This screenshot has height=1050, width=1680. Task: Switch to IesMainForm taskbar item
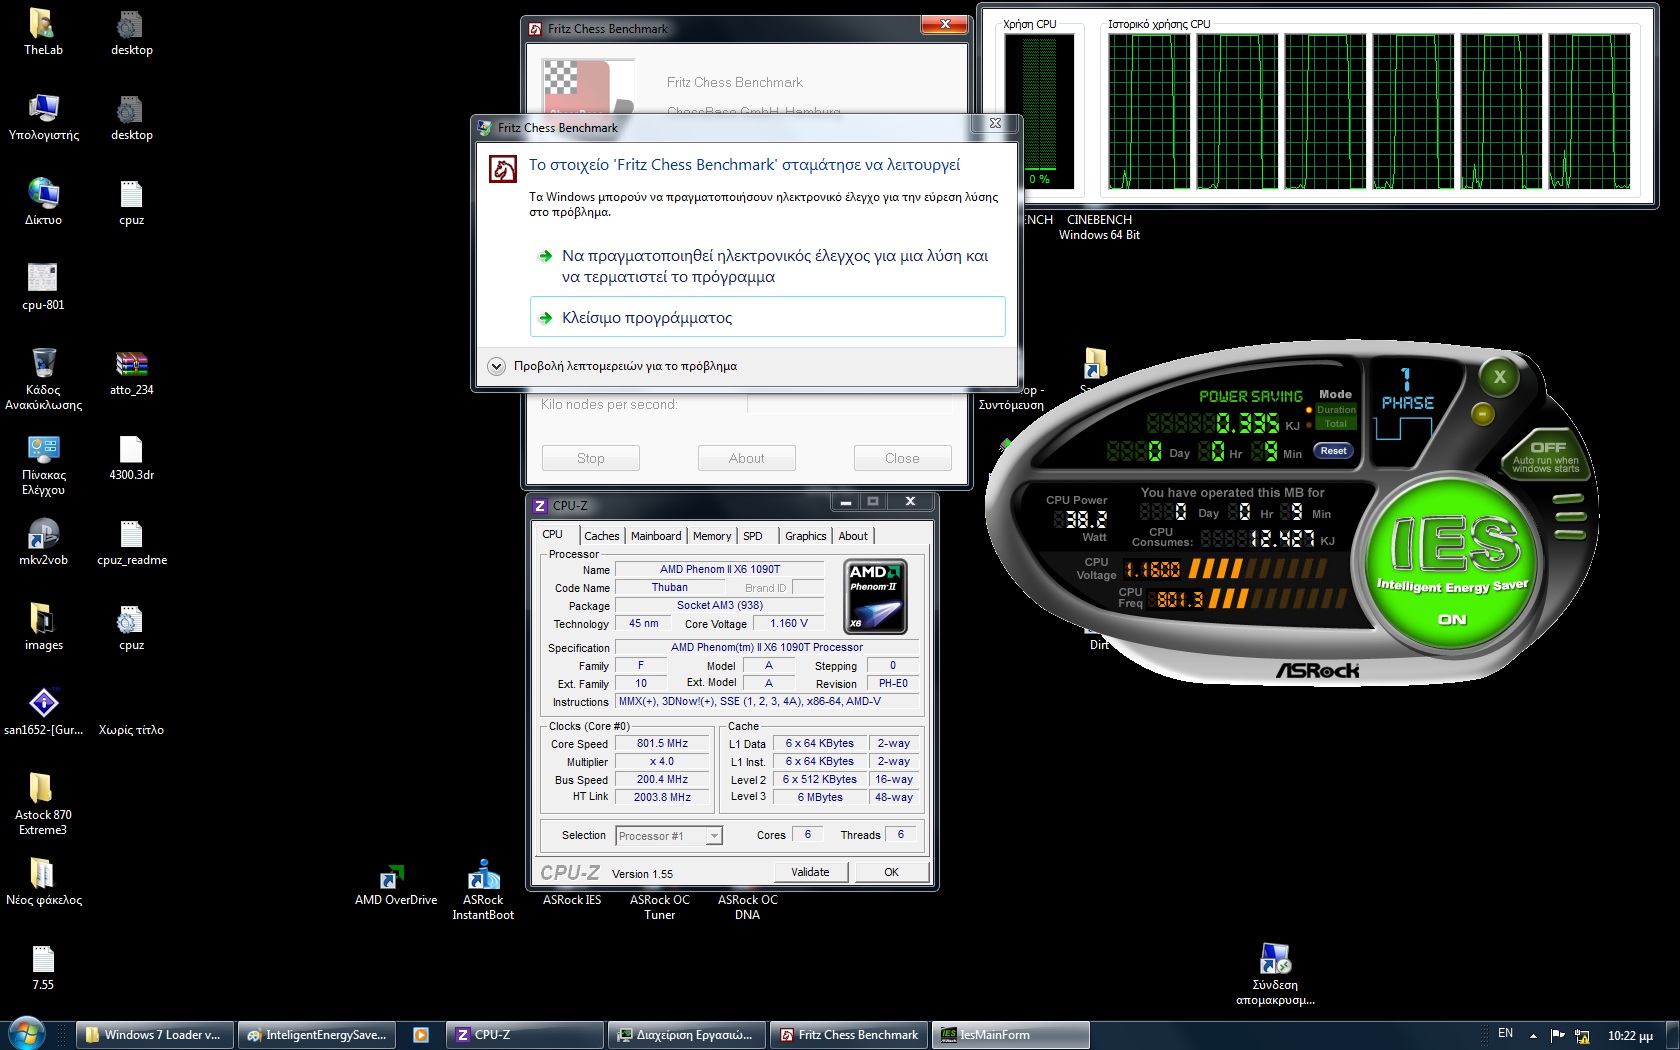1011,1035
